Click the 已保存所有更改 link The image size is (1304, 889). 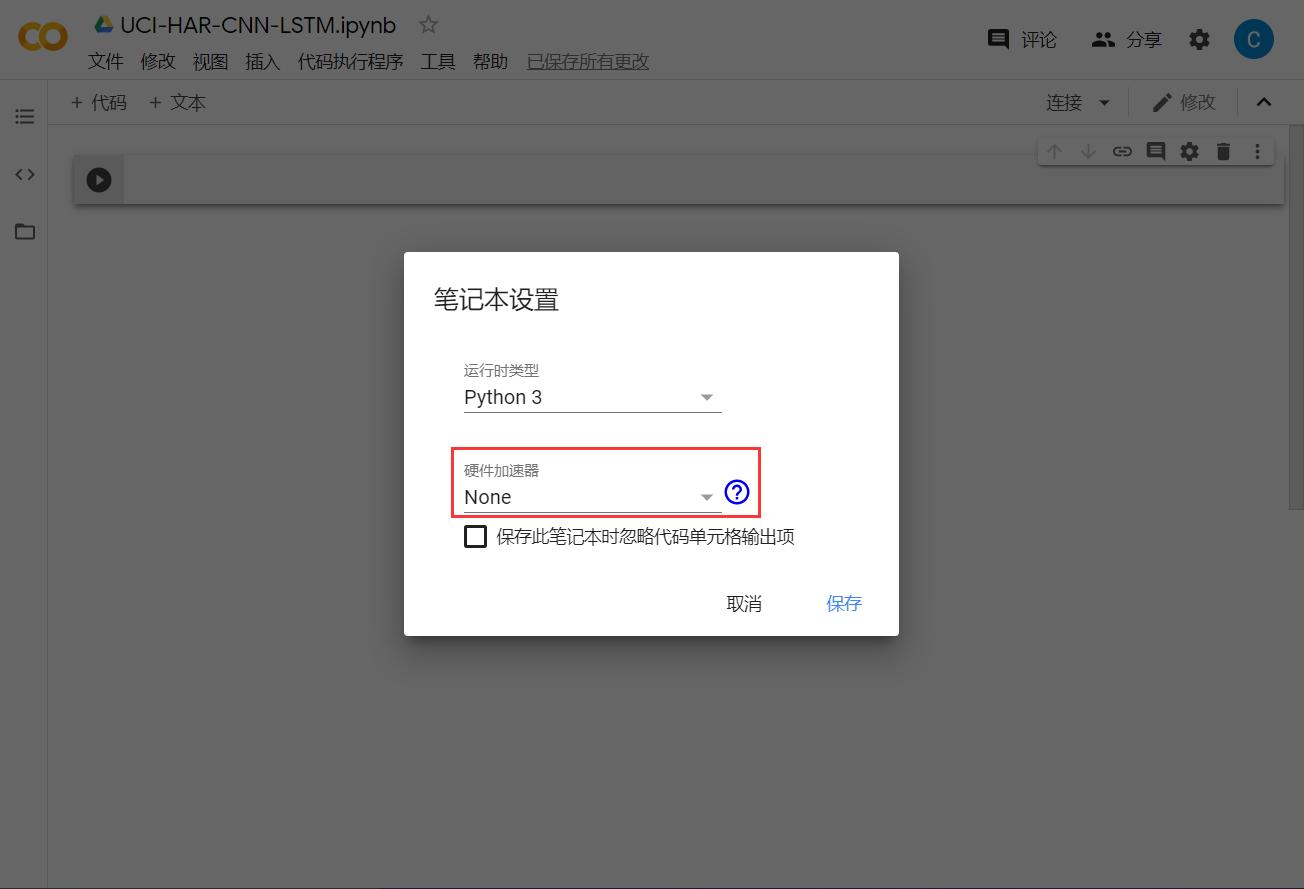tap(588, 62)
